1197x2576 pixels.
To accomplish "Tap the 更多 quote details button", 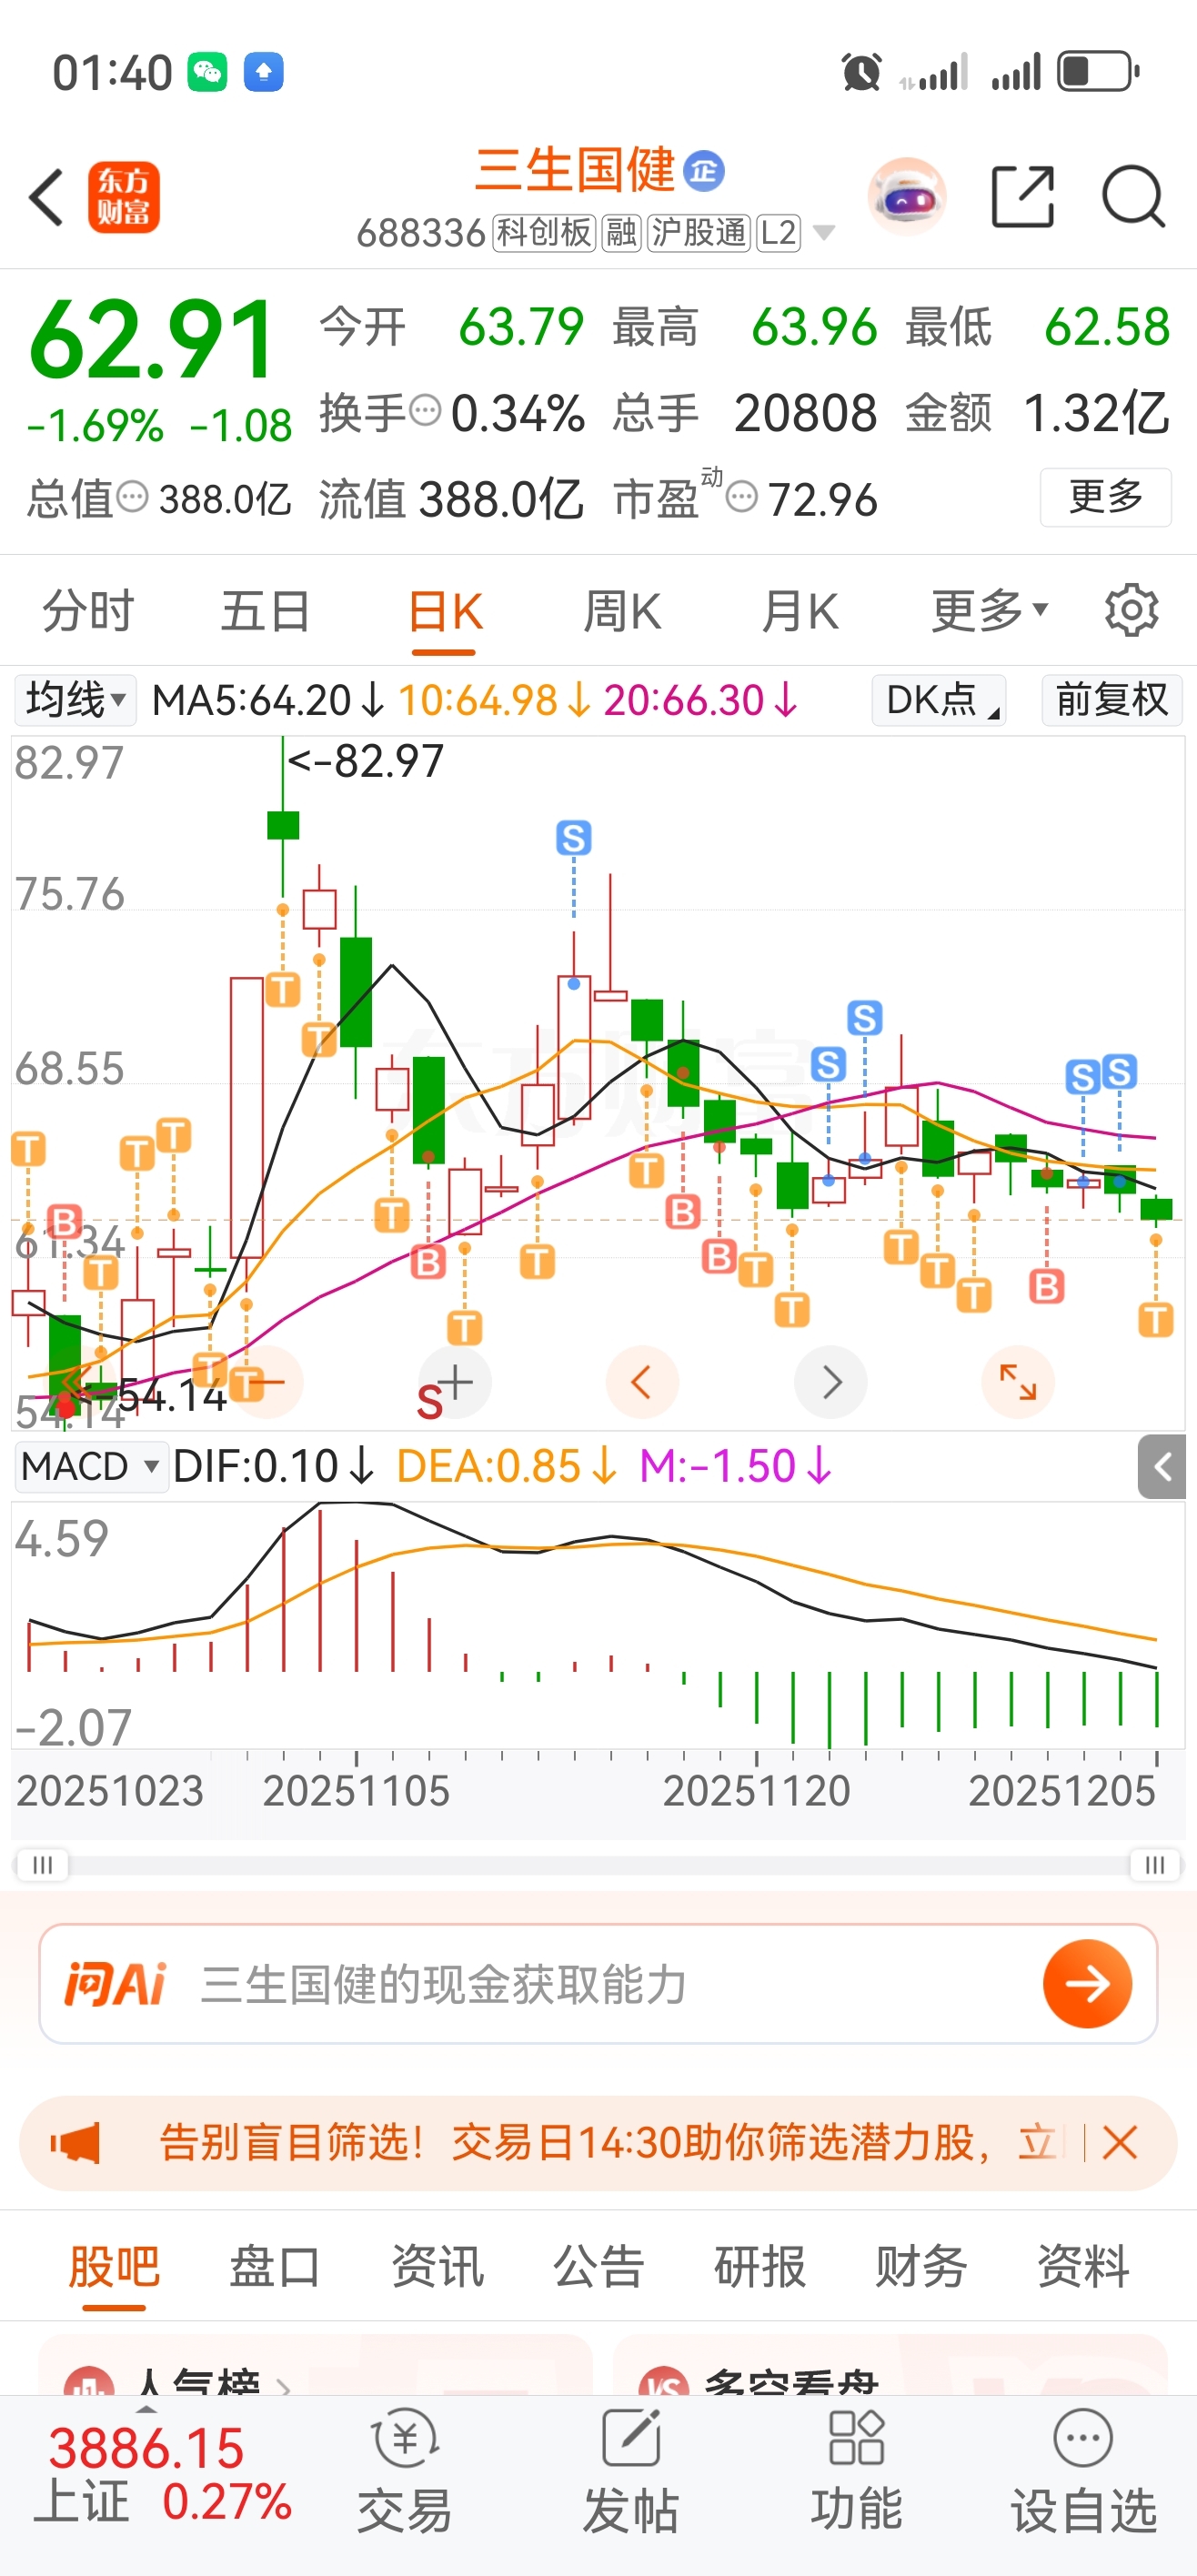I will click(1106, 496).
